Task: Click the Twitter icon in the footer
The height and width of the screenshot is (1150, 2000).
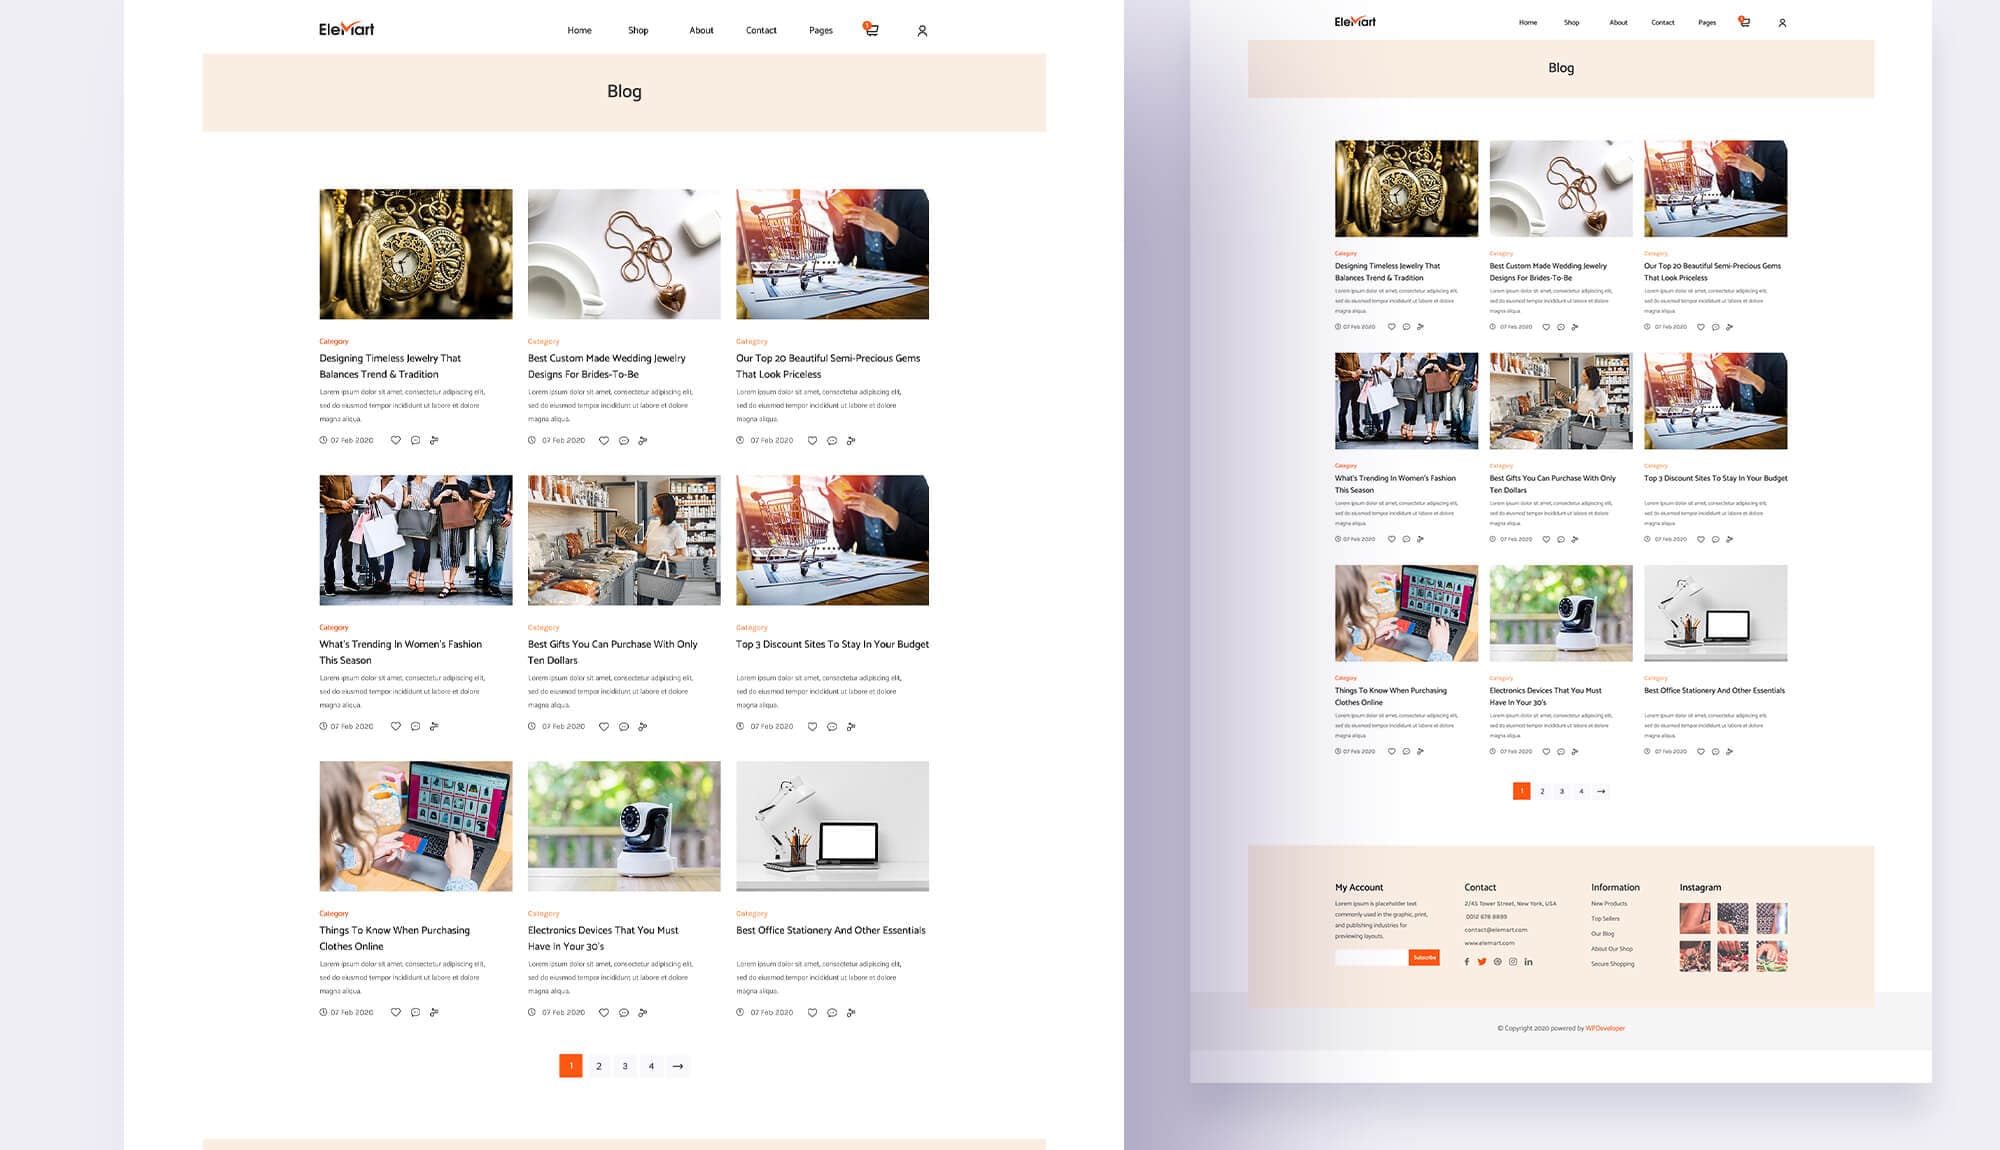Action: coord(1482,962)
